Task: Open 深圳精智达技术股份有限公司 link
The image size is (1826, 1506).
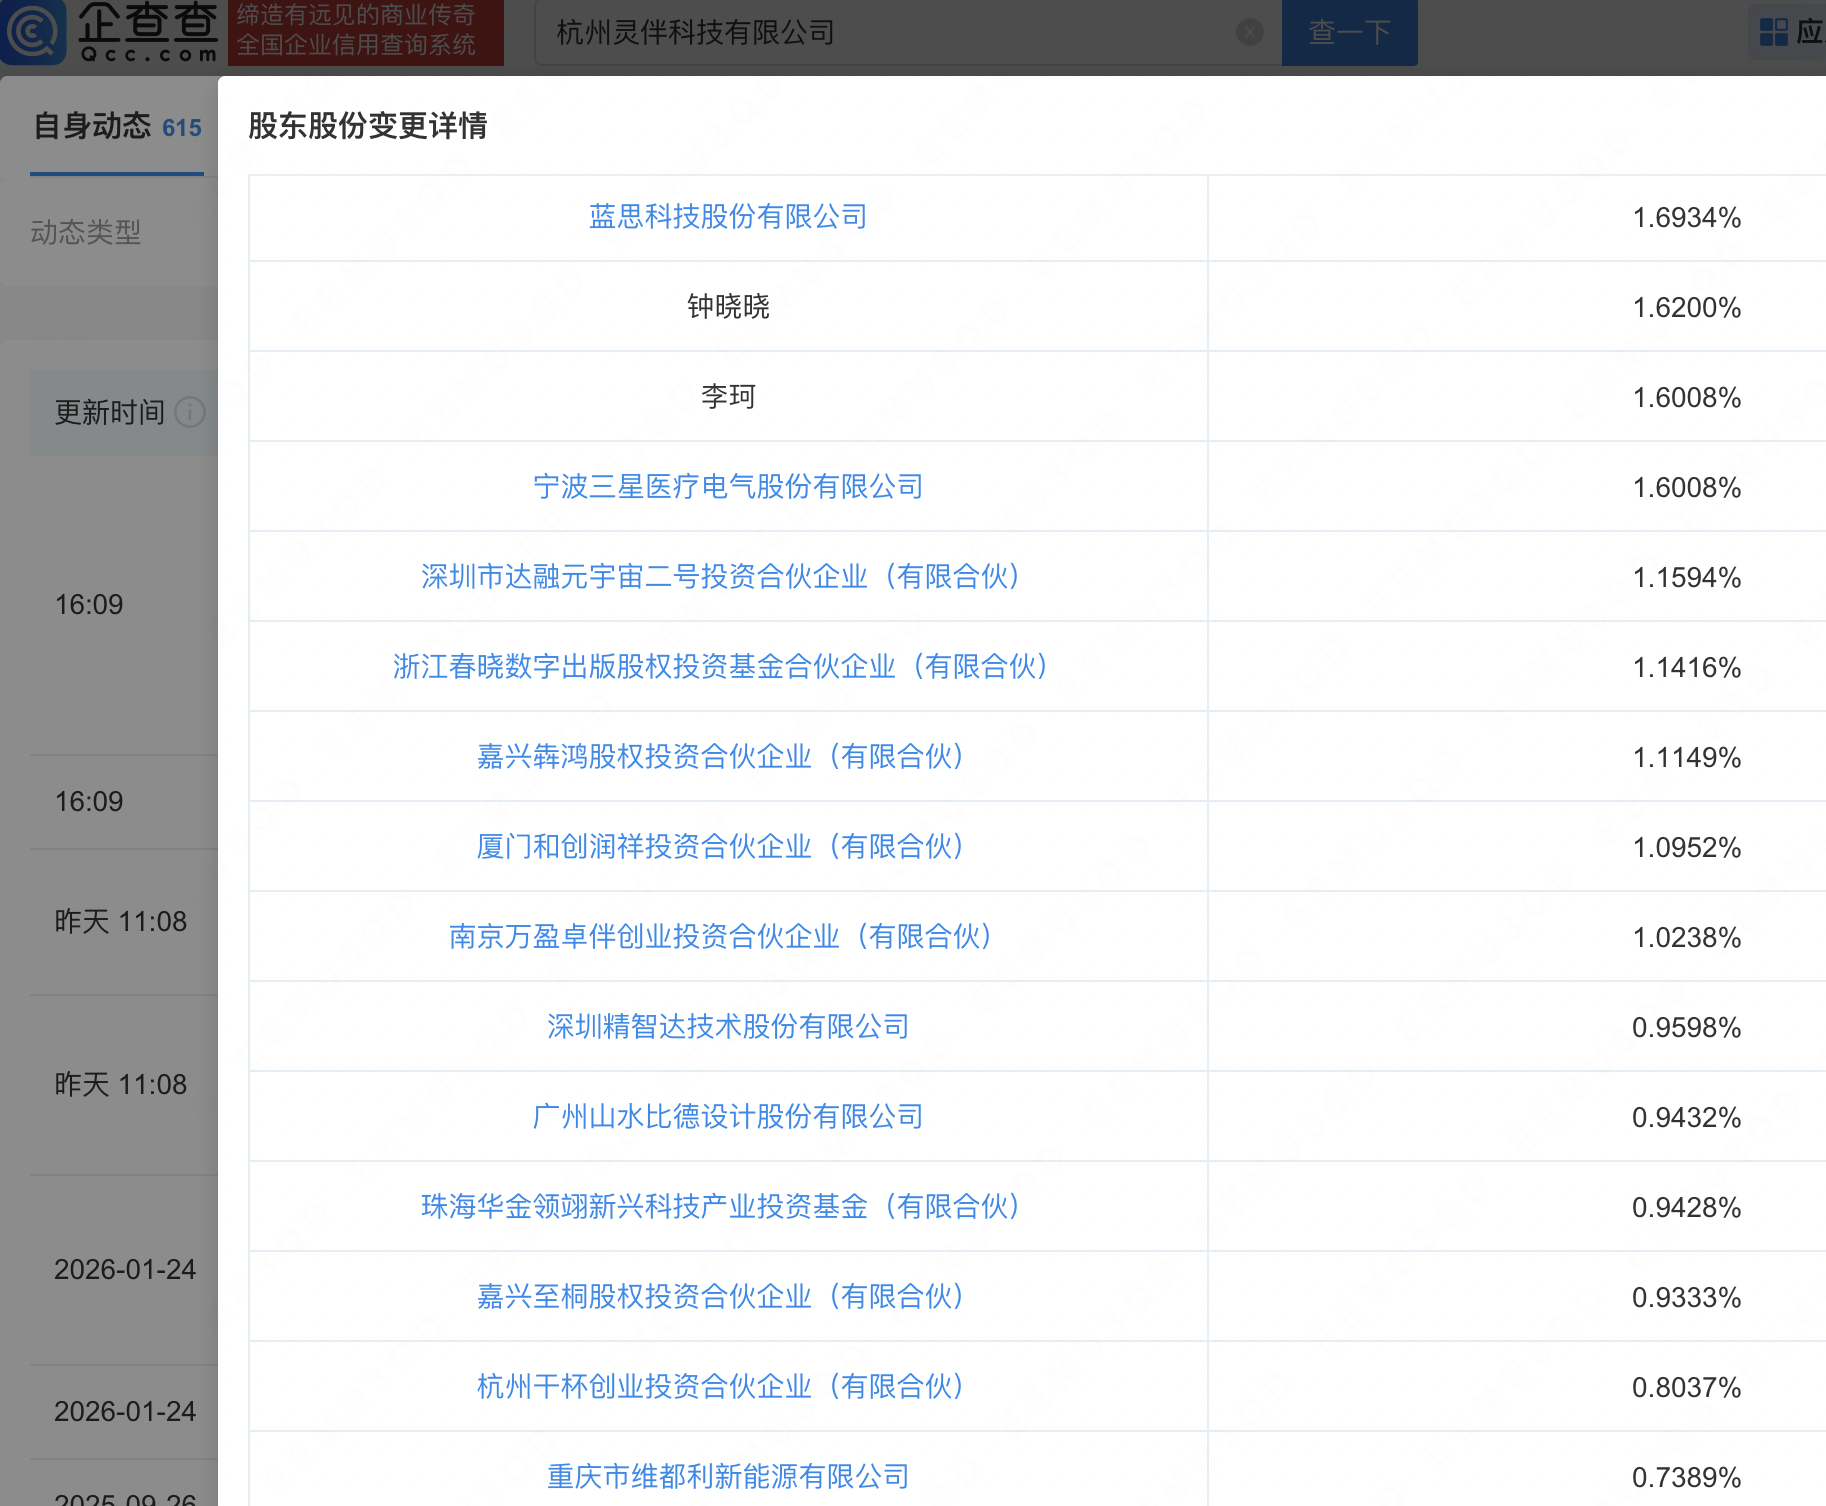Action: [x=727, y=1027]
